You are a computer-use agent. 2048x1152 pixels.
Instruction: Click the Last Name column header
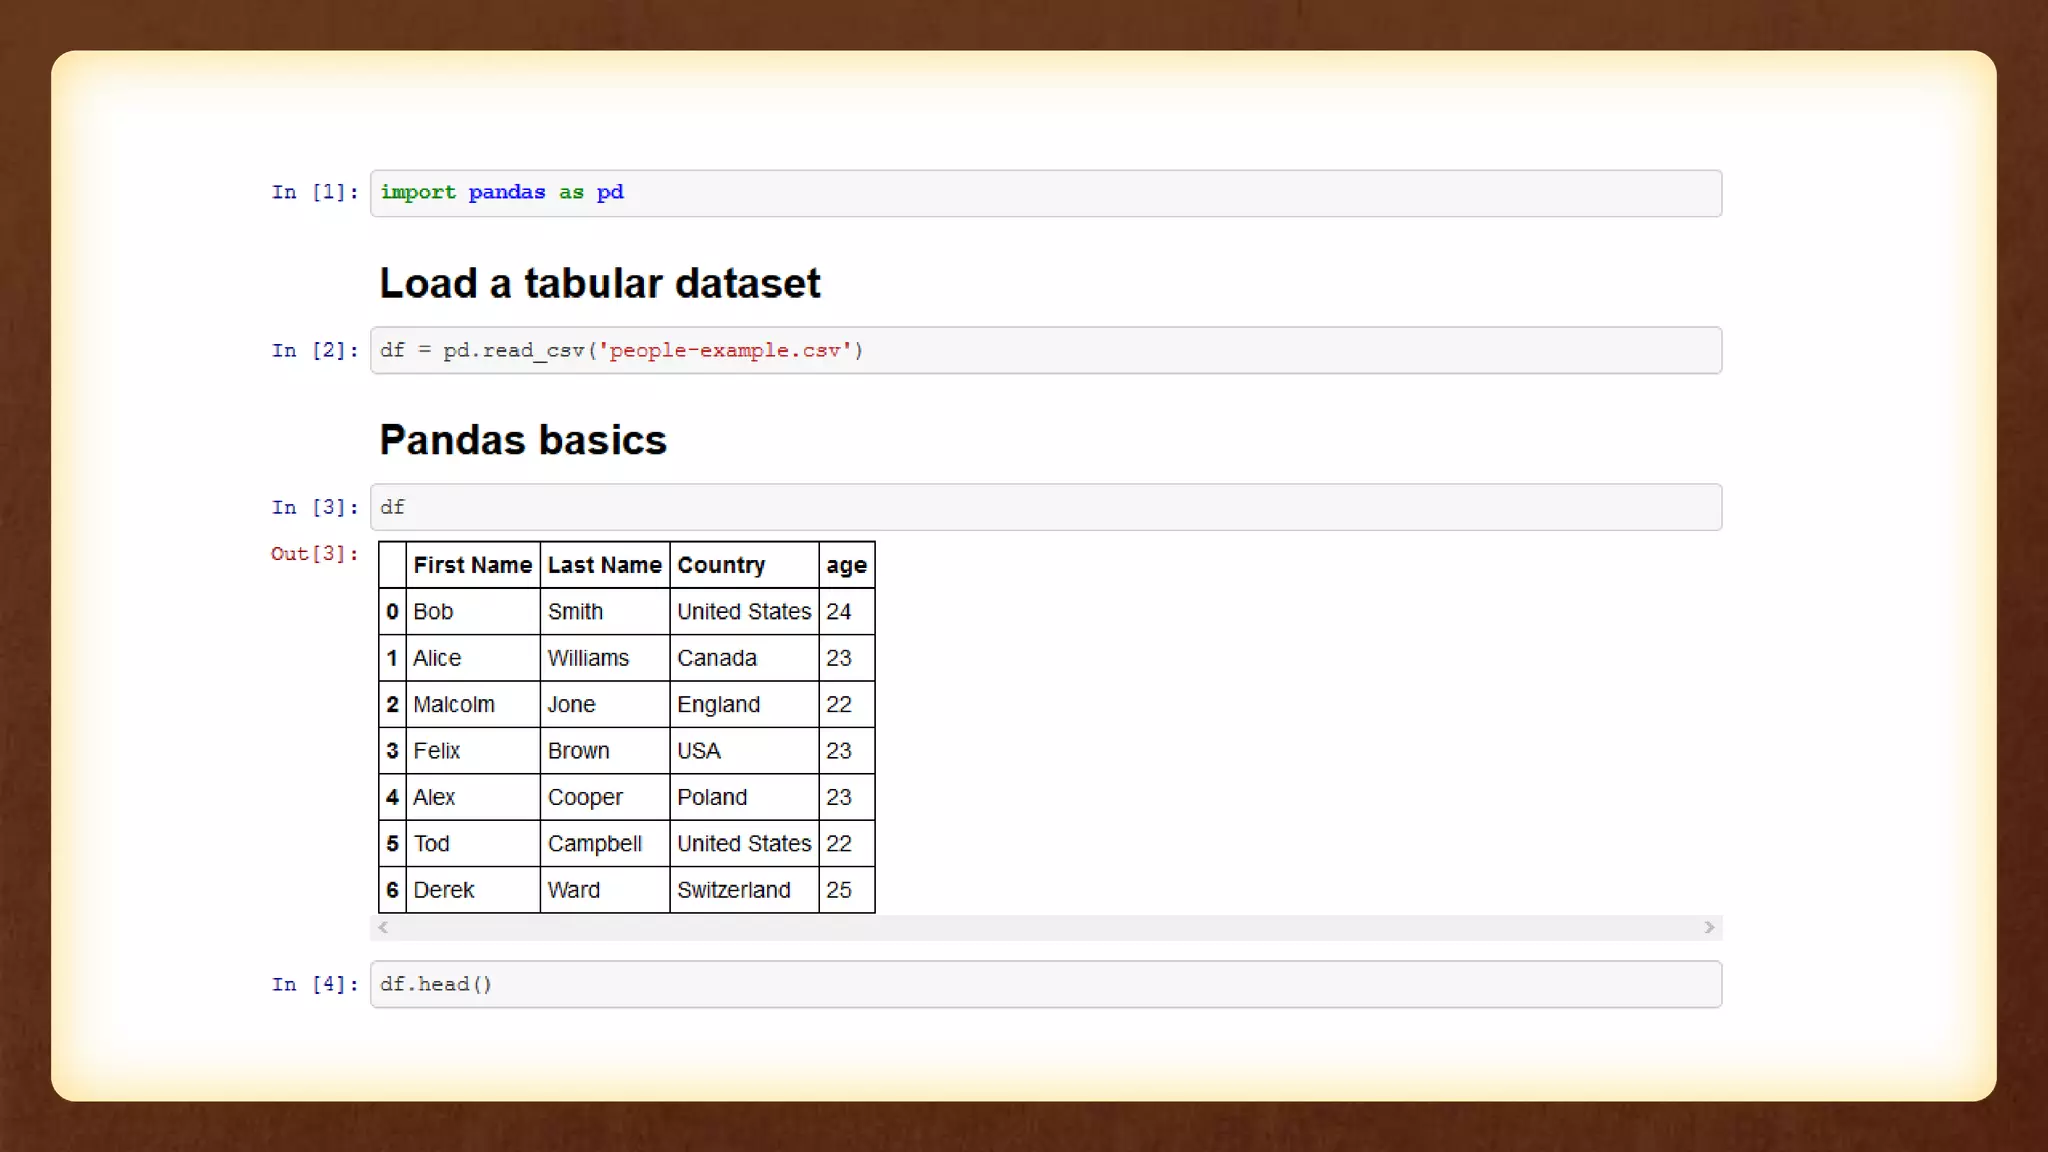(604, 566)
